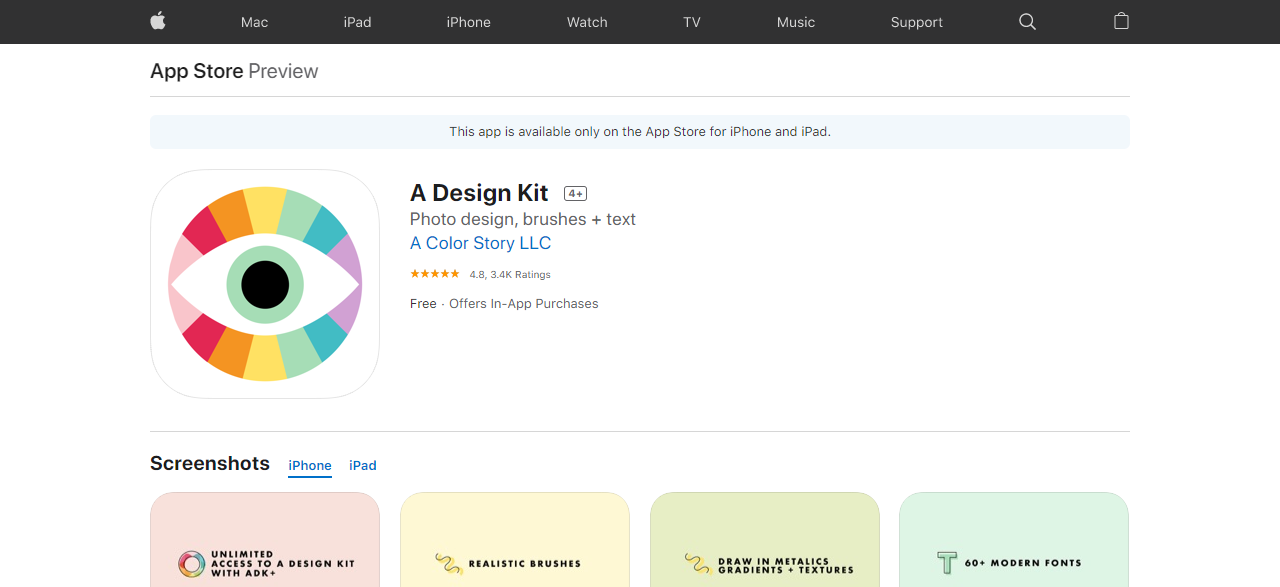Screen dimensions: 1280x587
Task: Click the green T fonts icon
Action: click(946, 563)
